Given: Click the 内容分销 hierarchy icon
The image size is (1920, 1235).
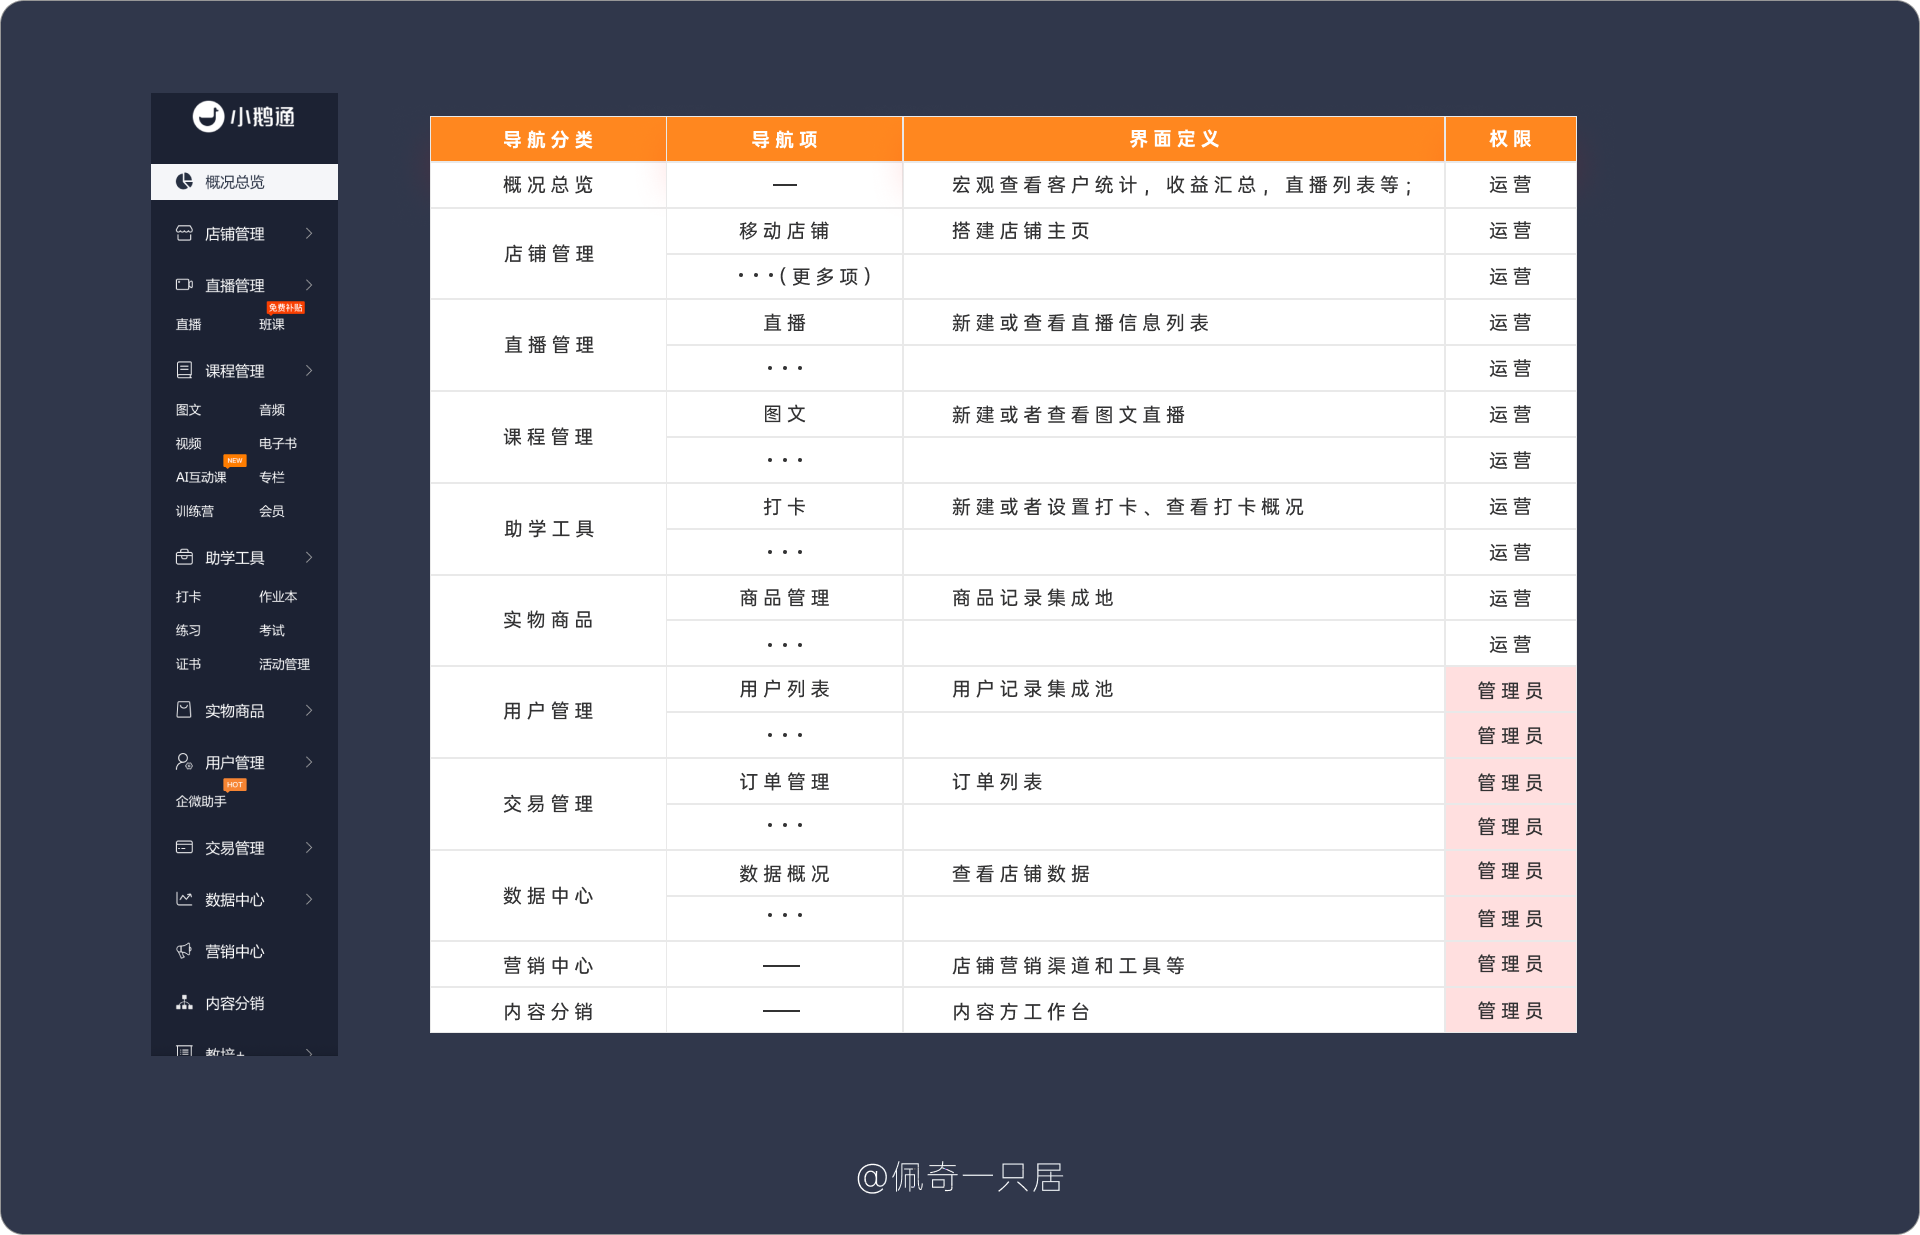Looking at the screenshot, I should (184, 1002).
